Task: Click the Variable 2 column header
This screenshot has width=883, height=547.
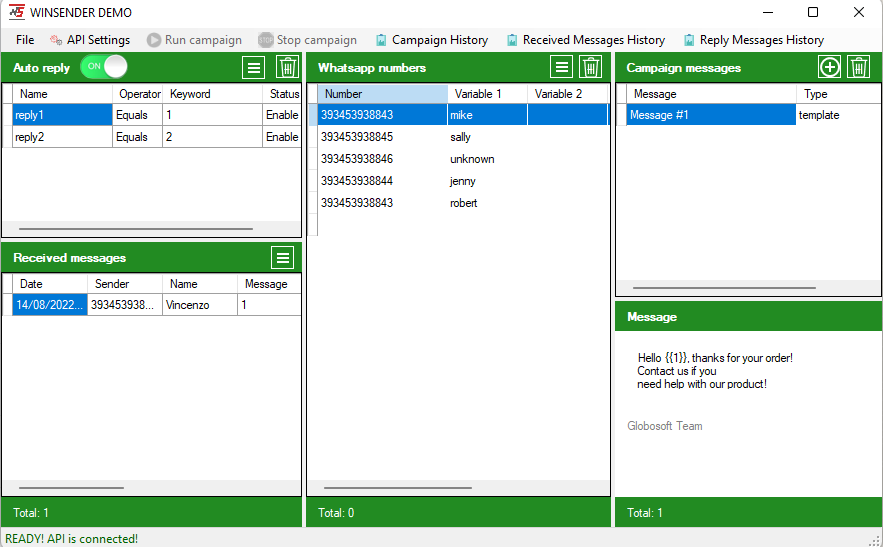Action: [x=568, y=94]
